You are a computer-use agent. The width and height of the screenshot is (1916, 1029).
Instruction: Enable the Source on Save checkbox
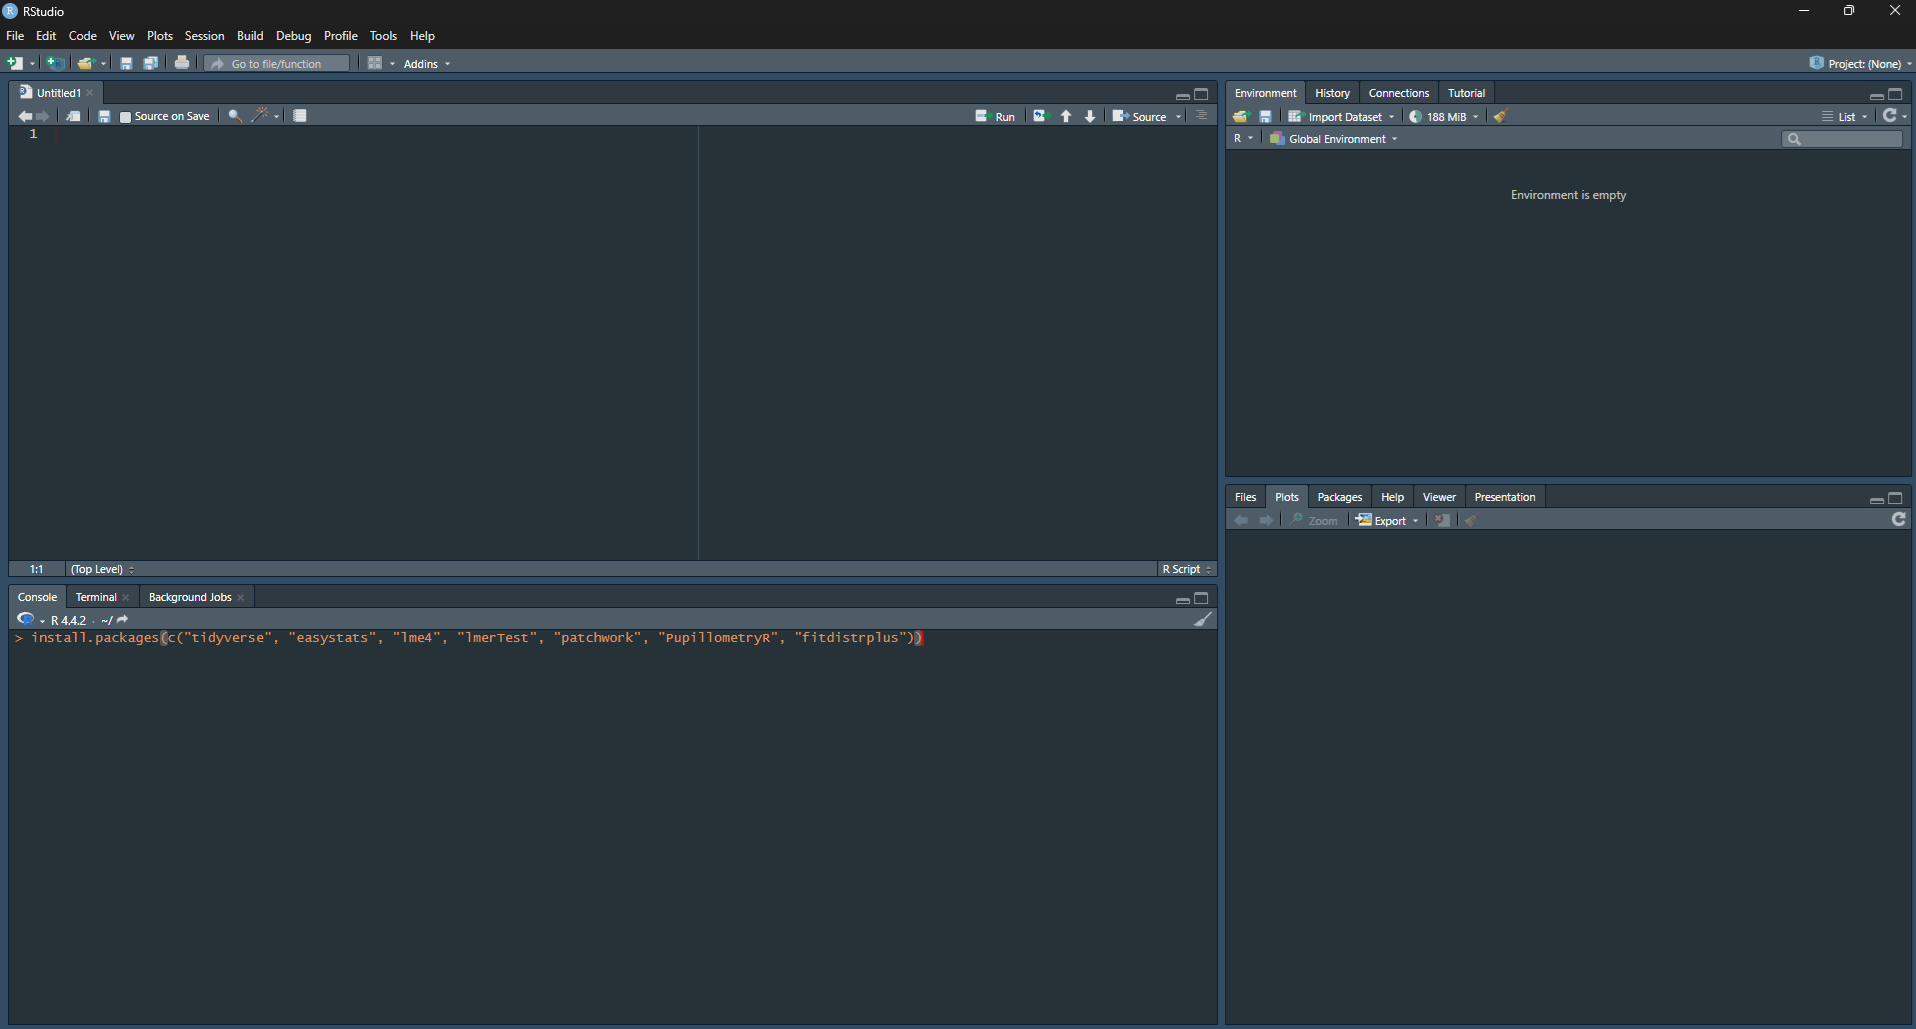[126, 117]
